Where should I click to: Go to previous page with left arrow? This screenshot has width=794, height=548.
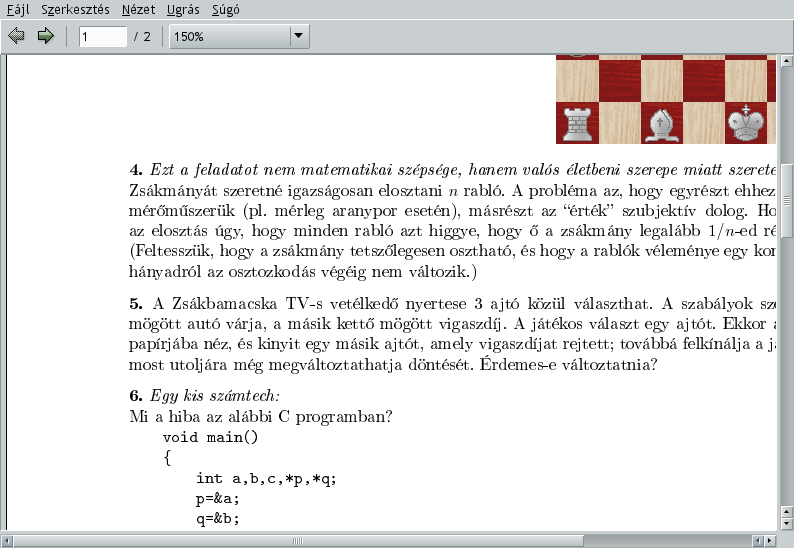(16, 37)
